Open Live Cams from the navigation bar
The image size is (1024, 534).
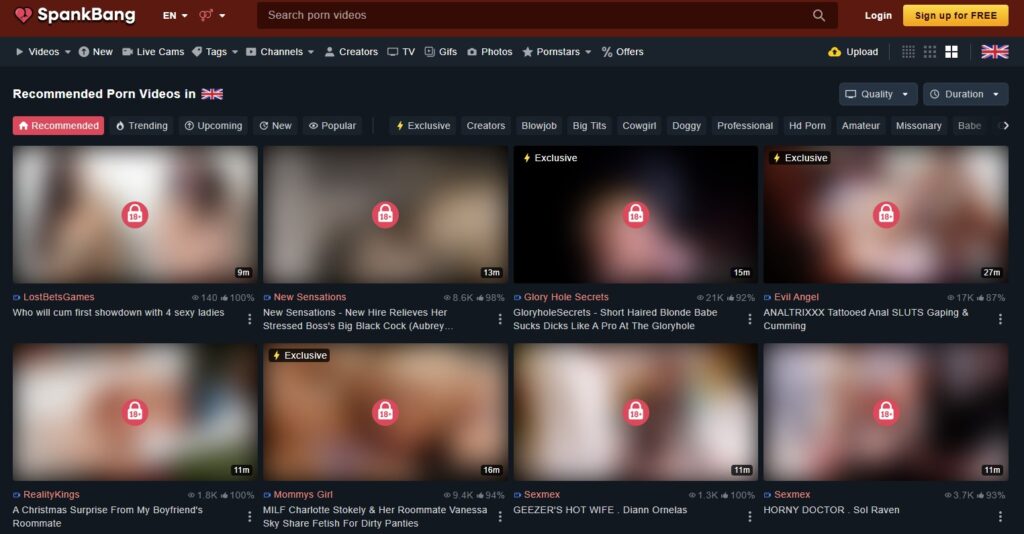pyautogui.click(x=153, y=52)
